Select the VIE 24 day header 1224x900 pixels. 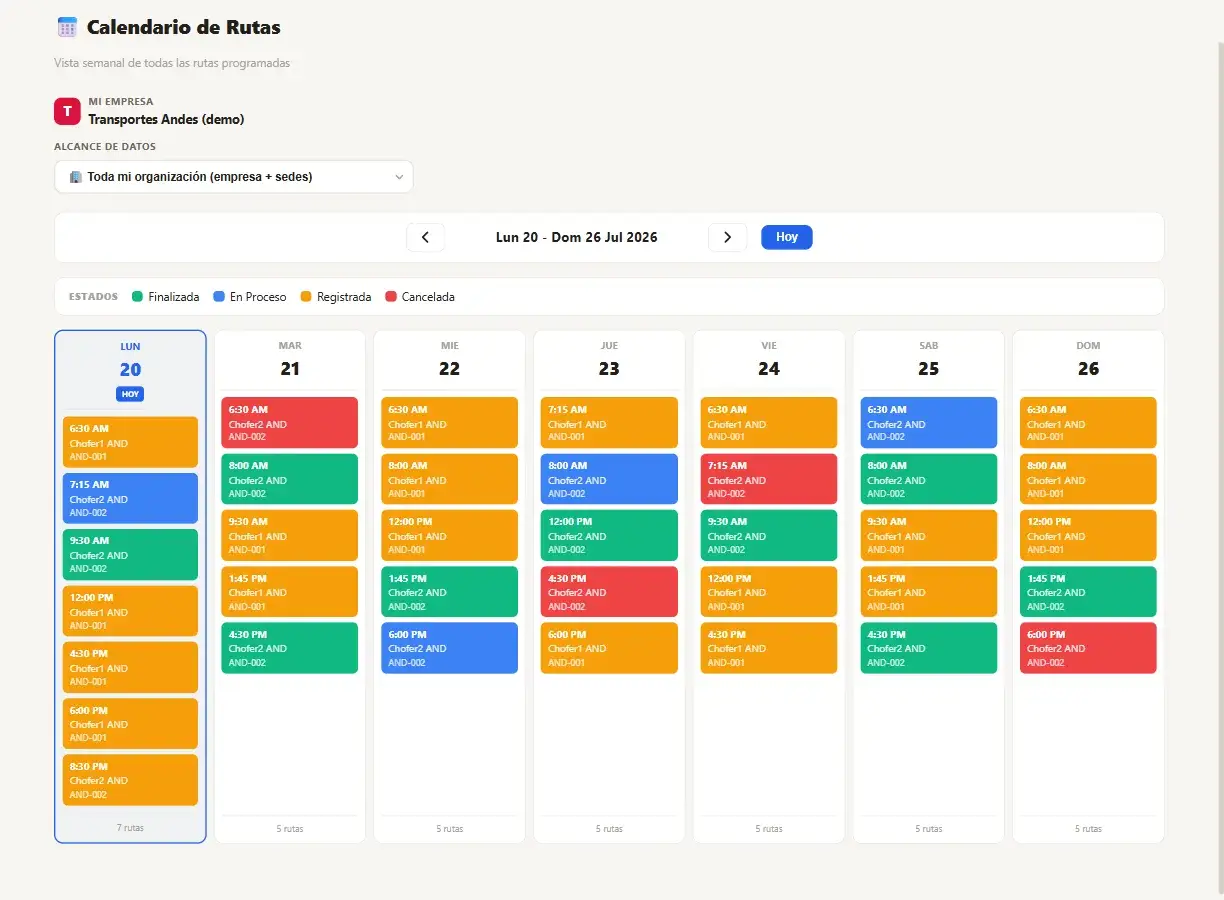(x=769, y=359)
